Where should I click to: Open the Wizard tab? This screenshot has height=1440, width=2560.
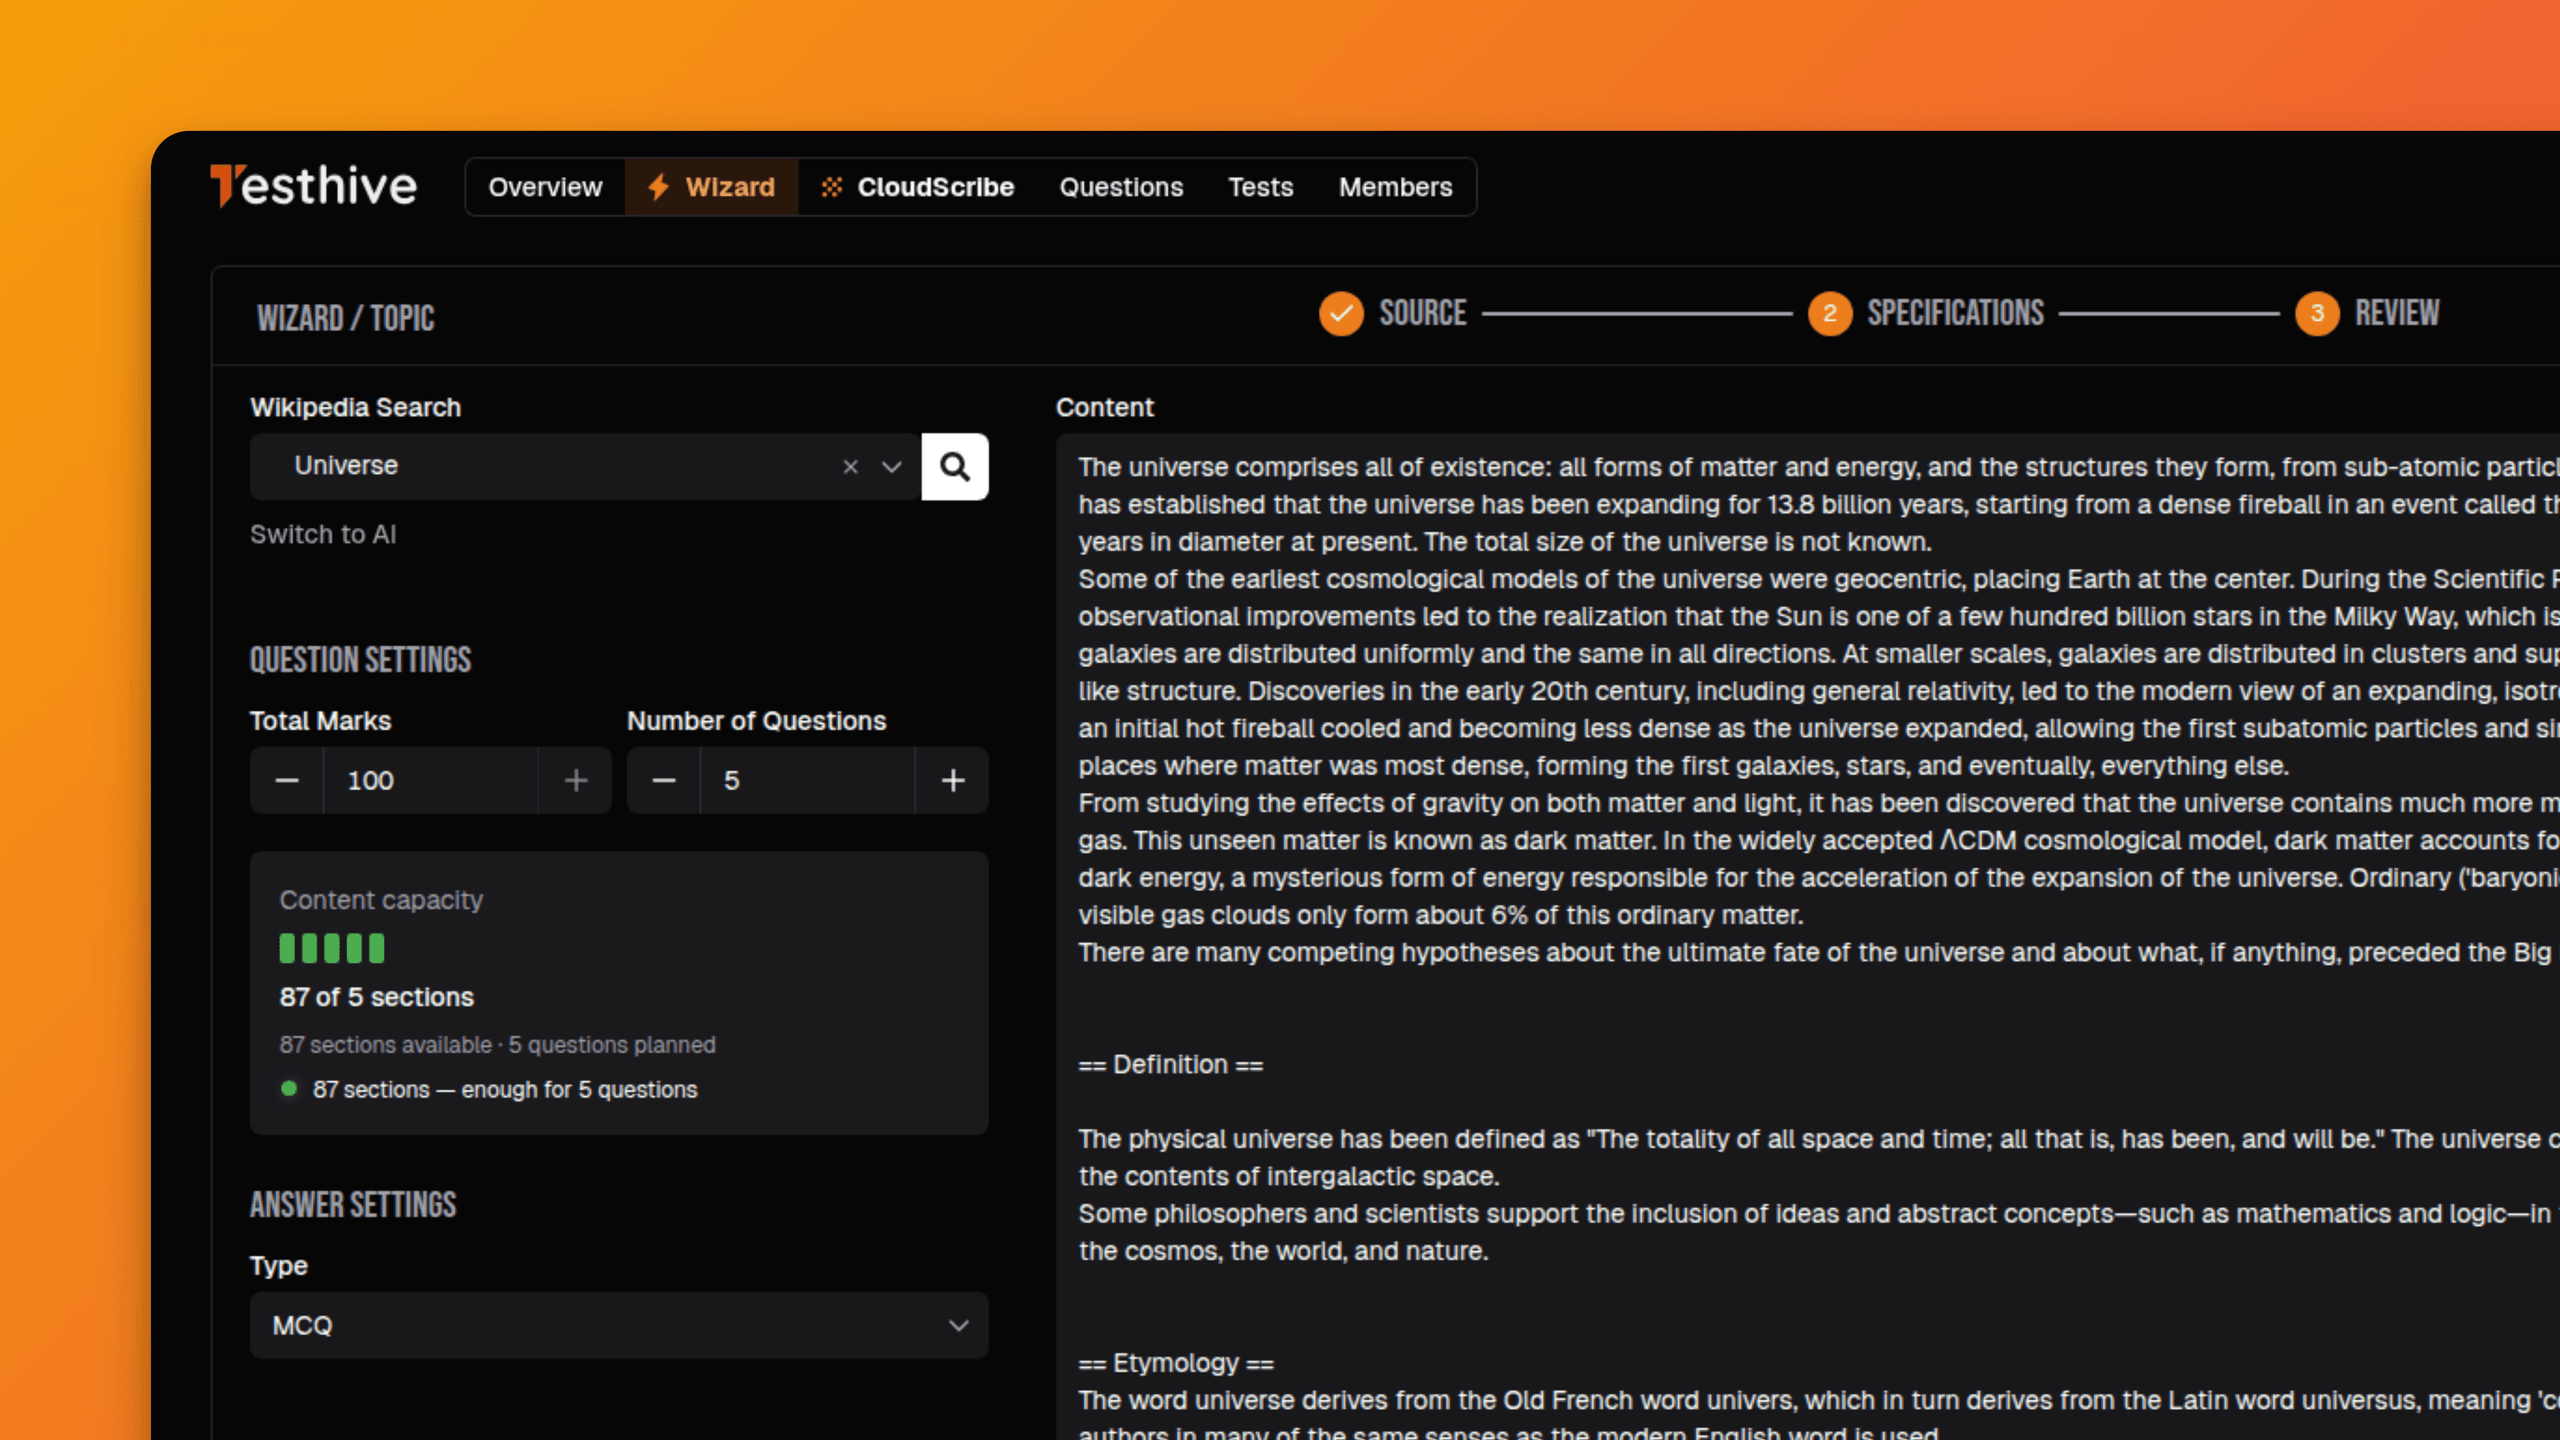pyautogui.click(x=712, y=187)
